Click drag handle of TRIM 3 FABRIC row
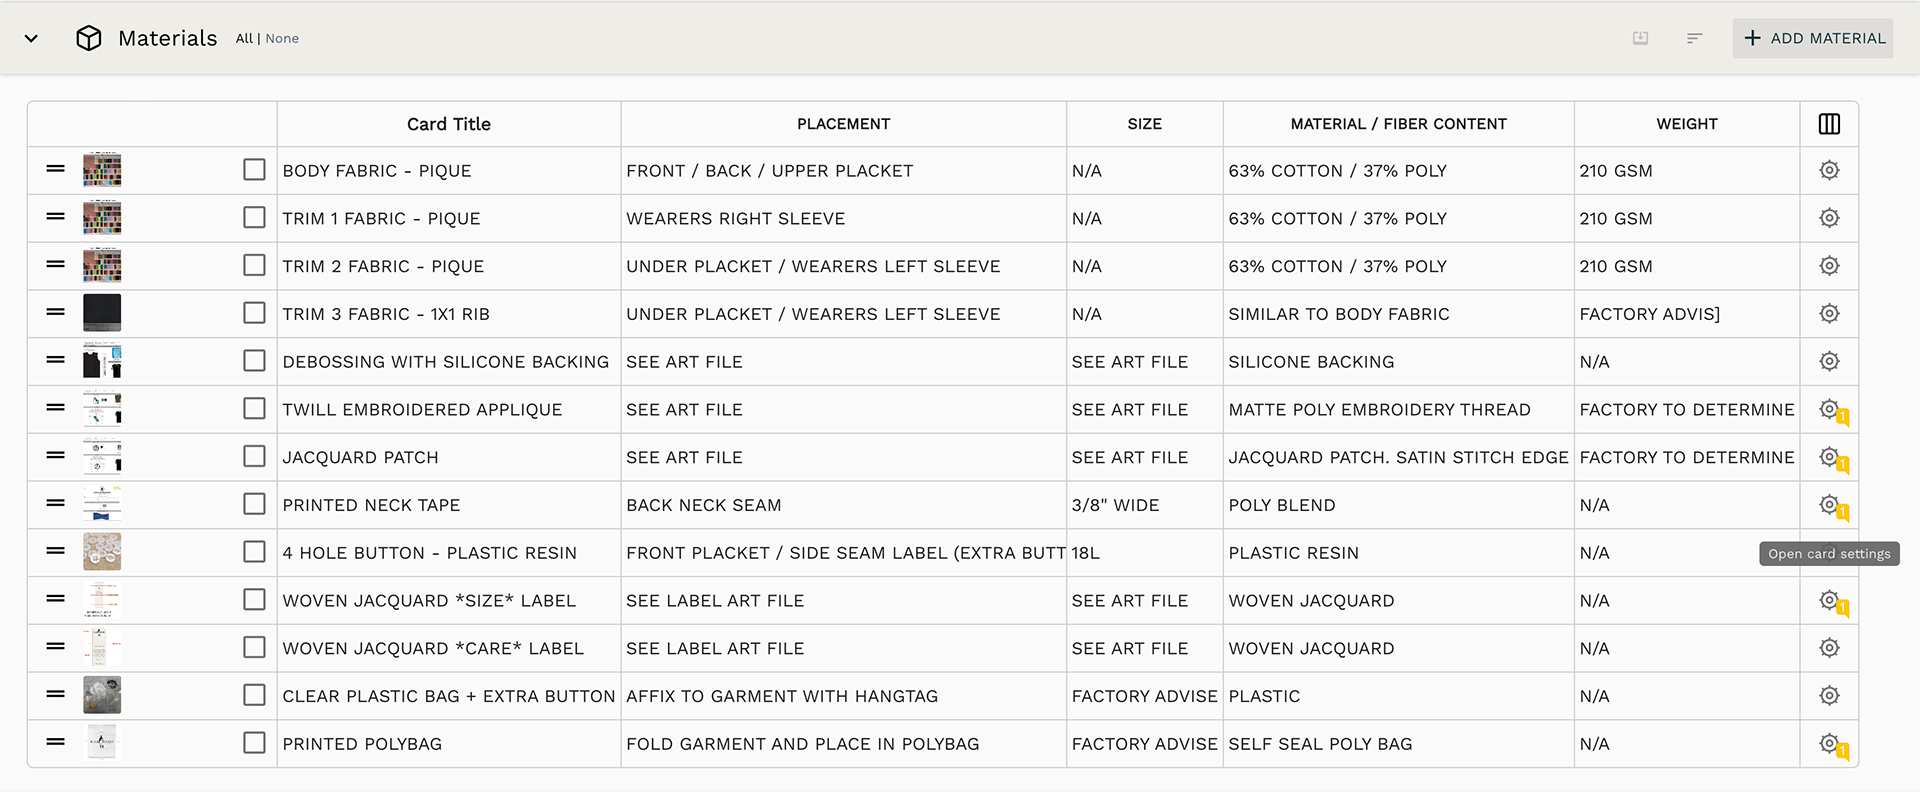Image resolution: width=1920 pixels, height=792 pixels. (56, 312)
